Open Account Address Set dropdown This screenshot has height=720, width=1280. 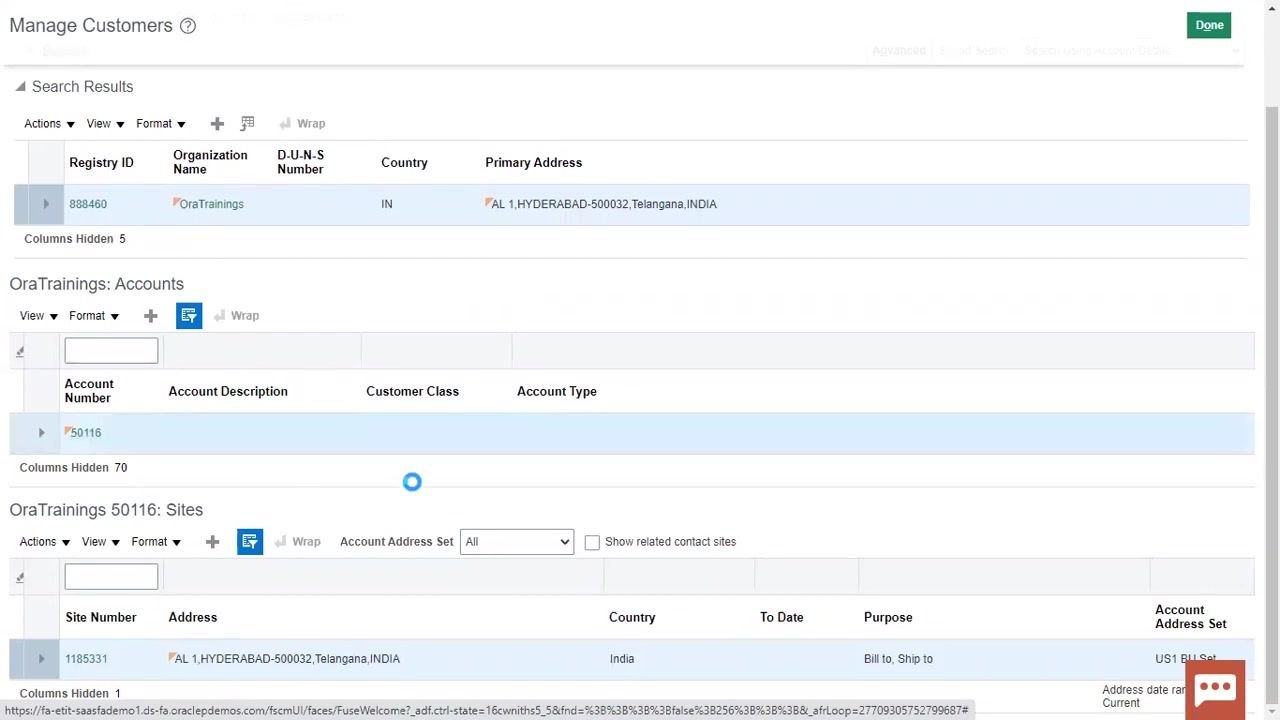pyautogui.click(x=516, y=542)
